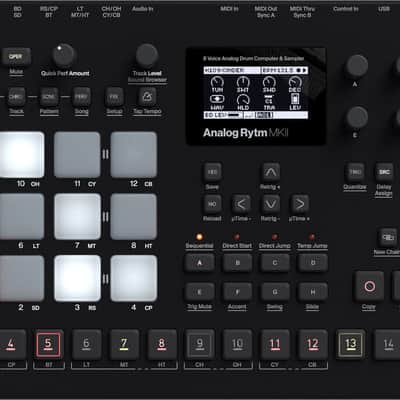Tap the Yes / Save key

pyautogui.click(x=212, y=172)
